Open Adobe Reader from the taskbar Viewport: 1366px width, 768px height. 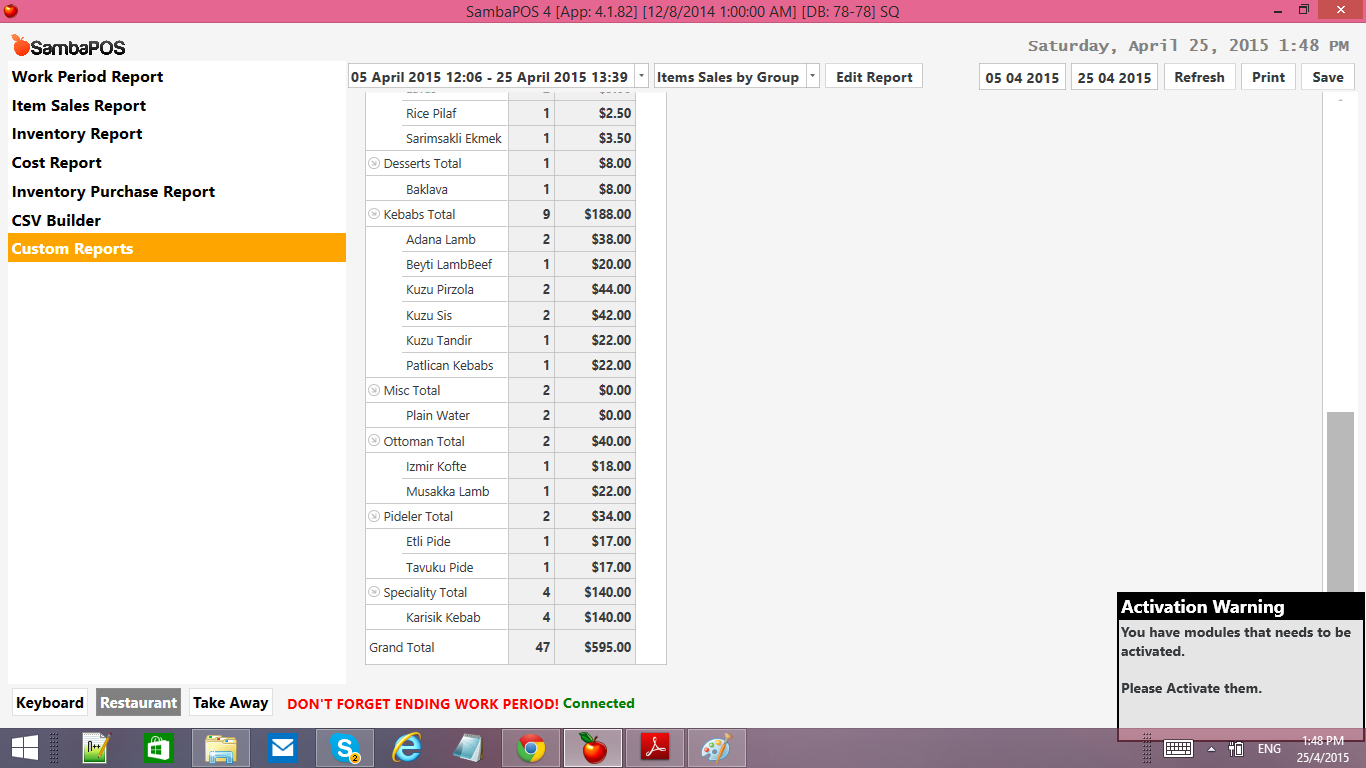654,747
